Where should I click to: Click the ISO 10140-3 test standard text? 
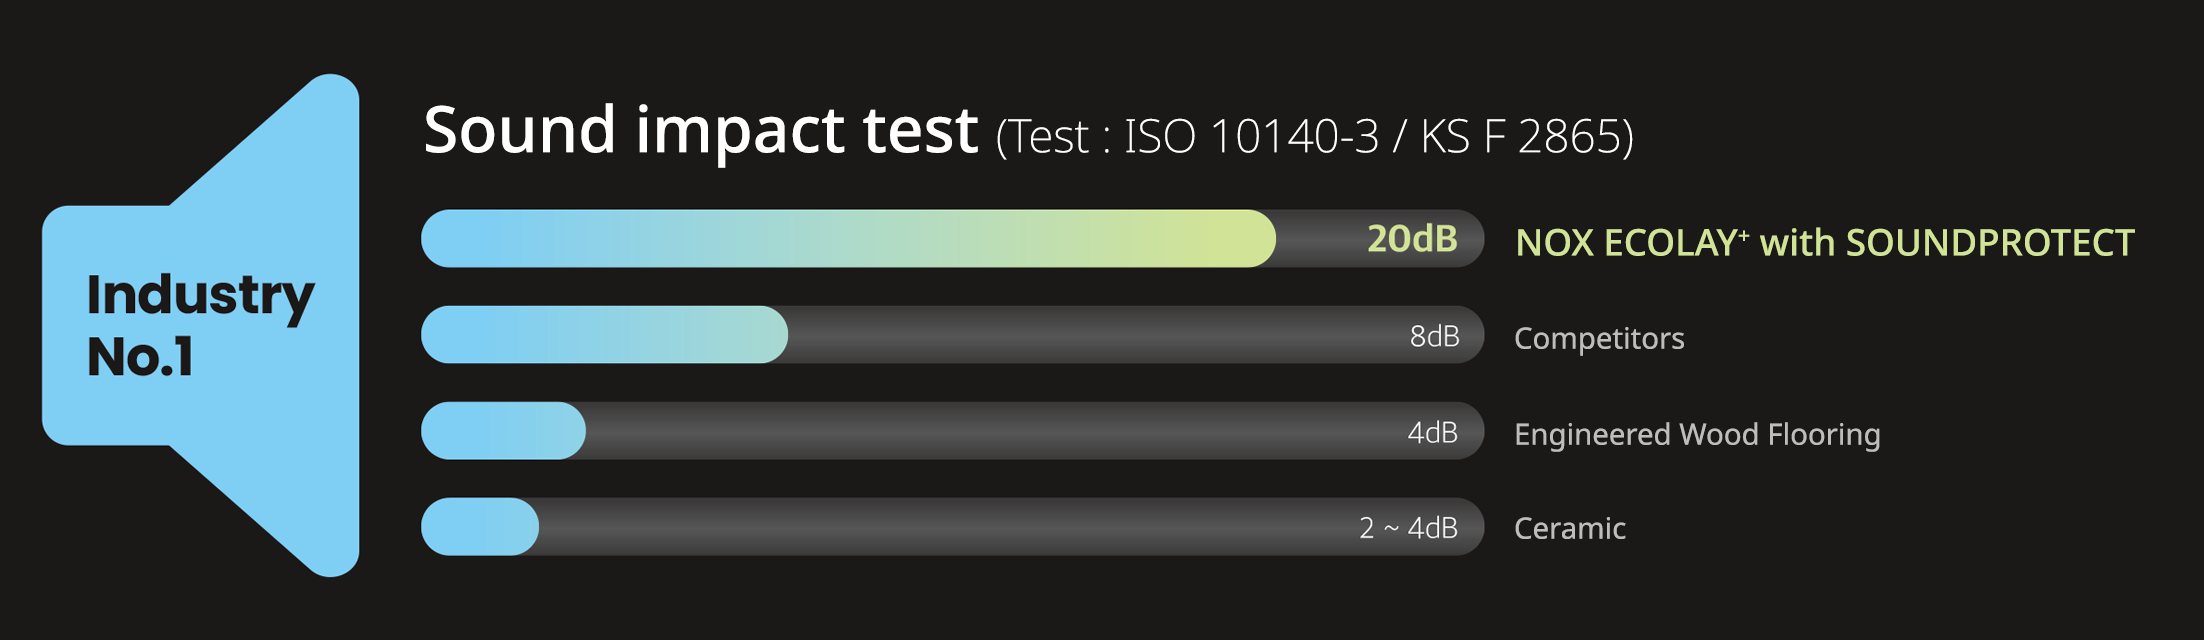pyautogui.click(x=1251, y=136)
